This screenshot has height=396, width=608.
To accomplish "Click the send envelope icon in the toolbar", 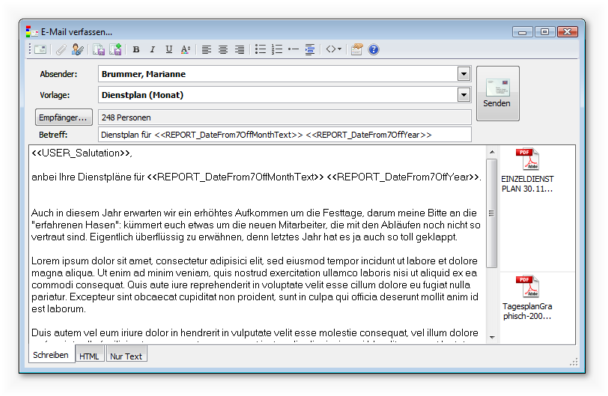I will 40,50.
